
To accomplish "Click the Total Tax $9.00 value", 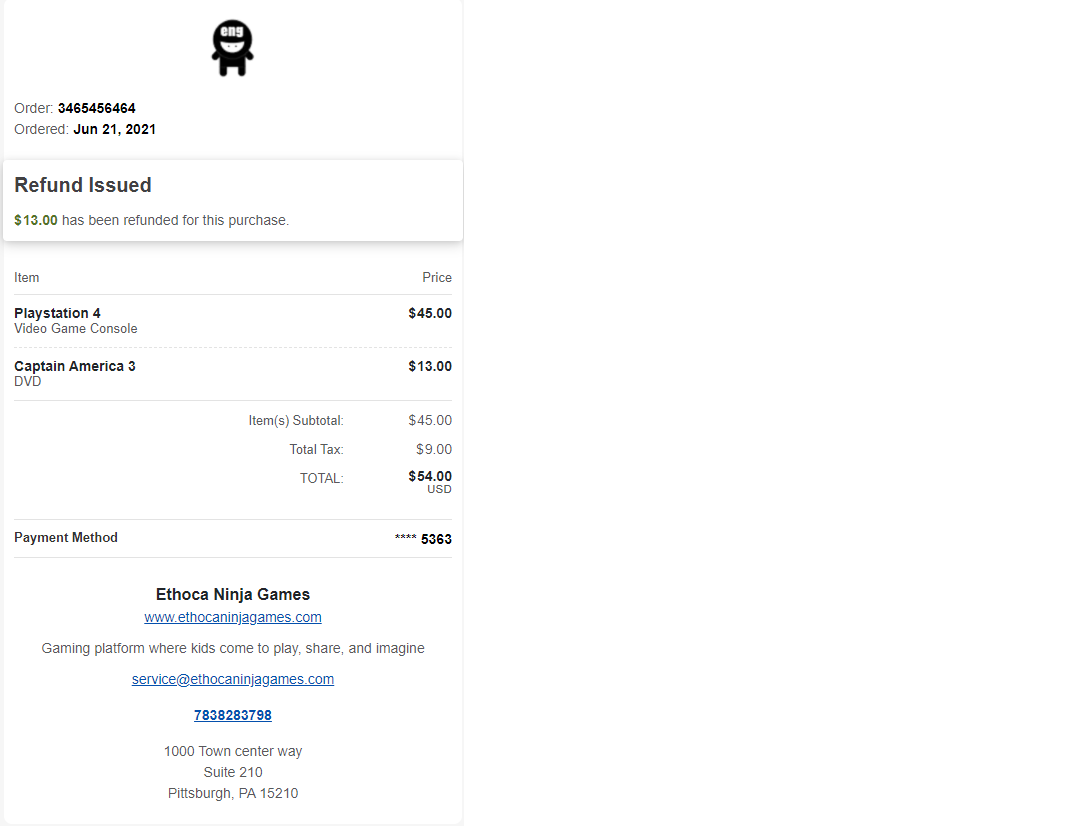I will point(434,449).
